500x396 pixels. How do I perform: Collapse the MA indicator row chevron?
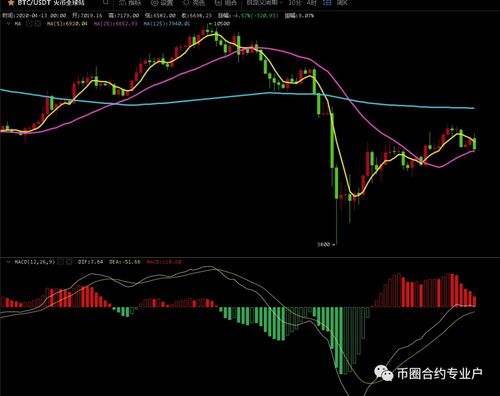coord(9,24)
